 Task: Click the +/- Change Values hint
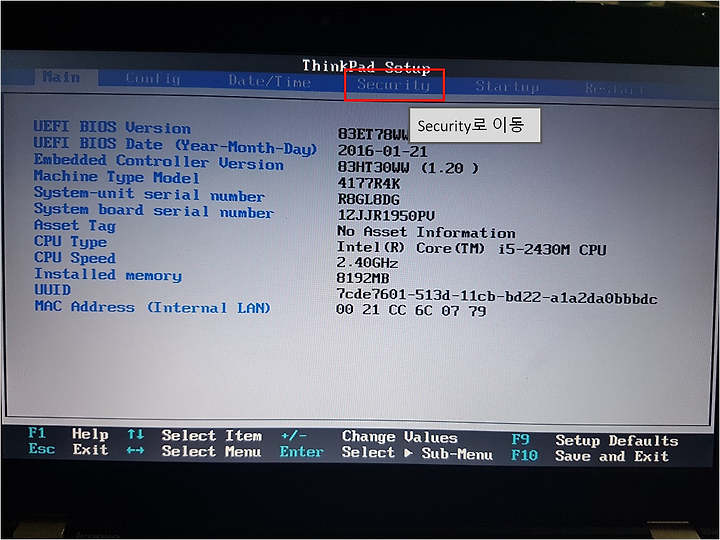(x=369, y=436)
